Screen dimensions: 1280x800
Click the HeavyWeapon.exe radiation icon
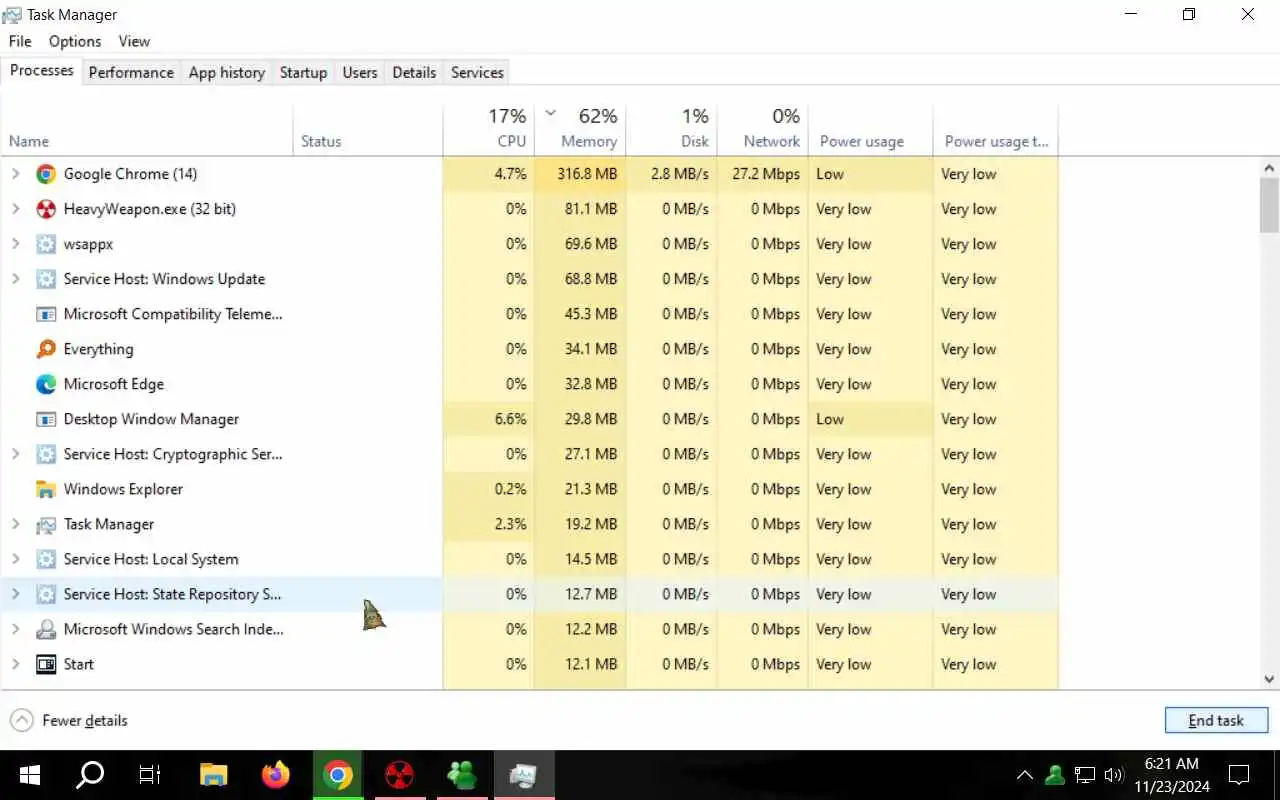pyautogui.click(x=46, y=209)
